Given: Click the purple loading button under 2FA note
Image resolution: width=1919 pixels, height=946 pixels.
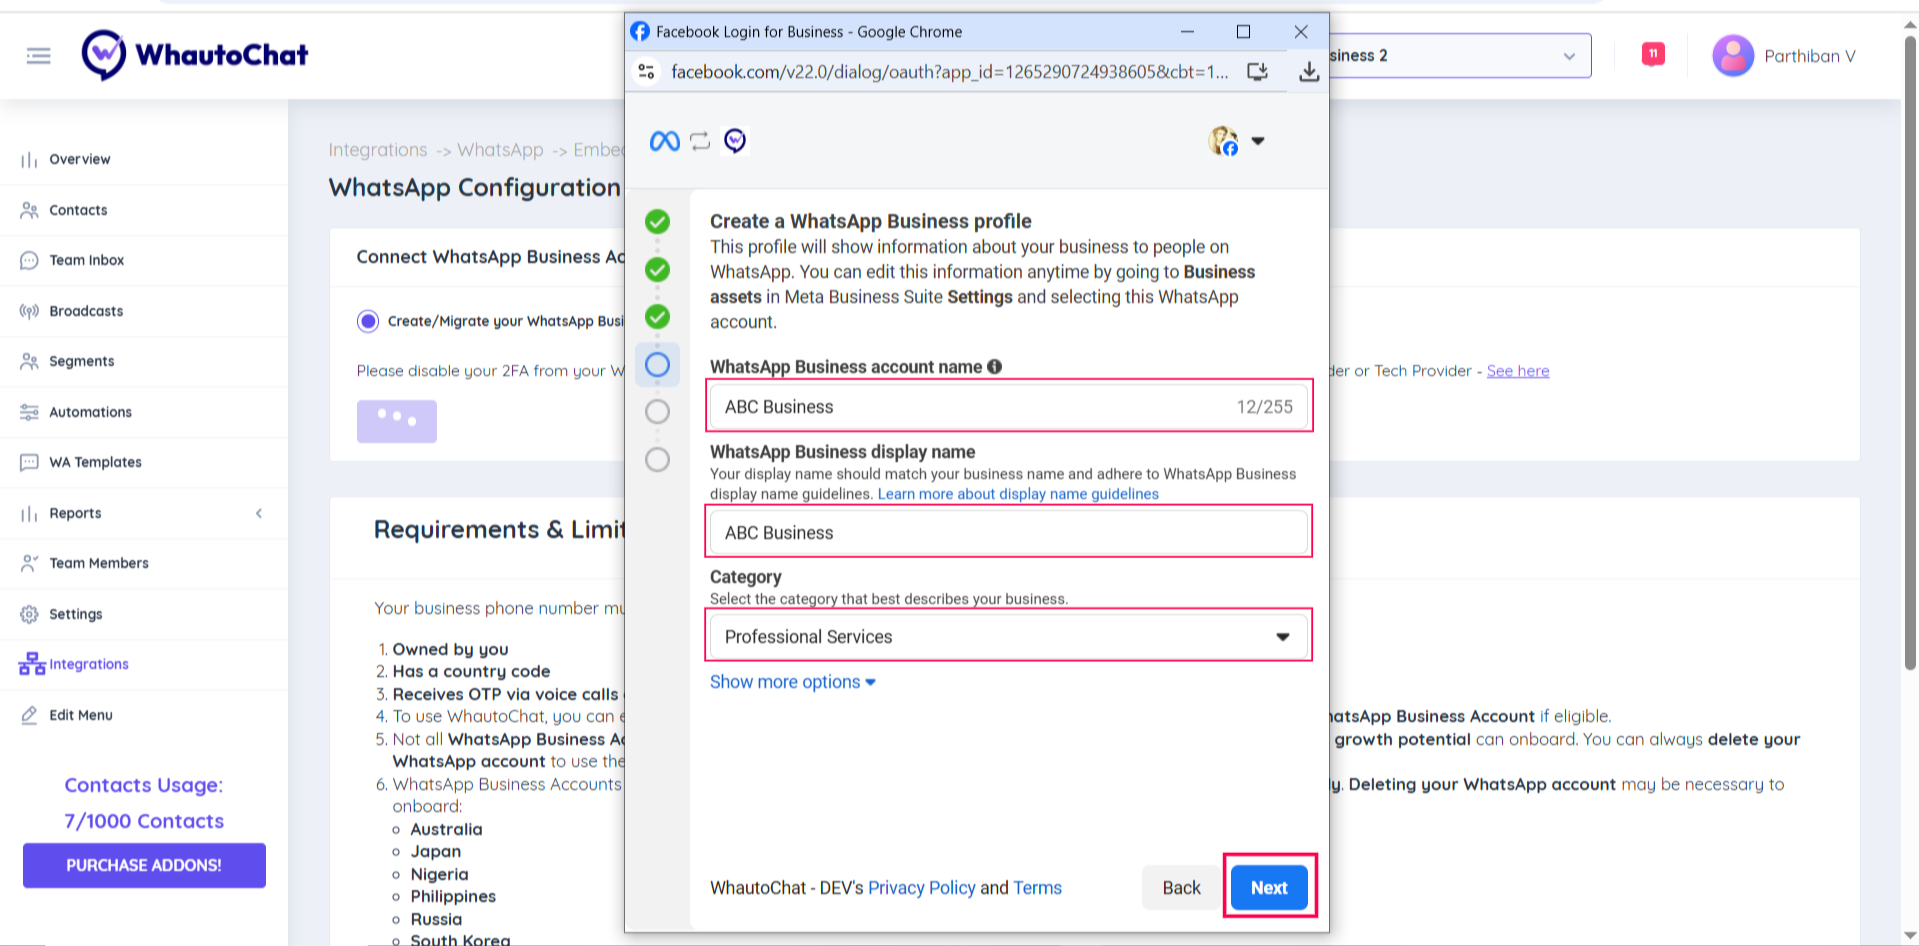Looking at the screenshot, I should (397, 421).
